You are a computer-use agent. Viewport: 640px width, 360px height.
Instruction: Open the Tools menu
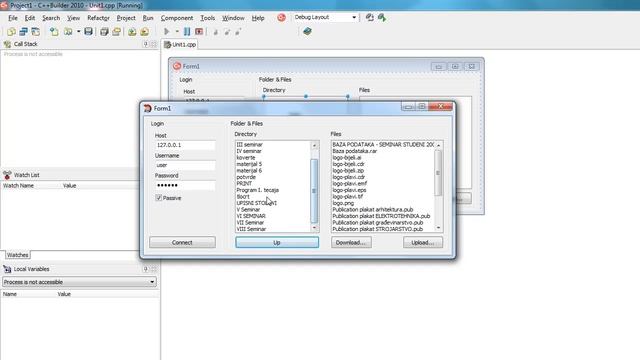tap(207, 18)
